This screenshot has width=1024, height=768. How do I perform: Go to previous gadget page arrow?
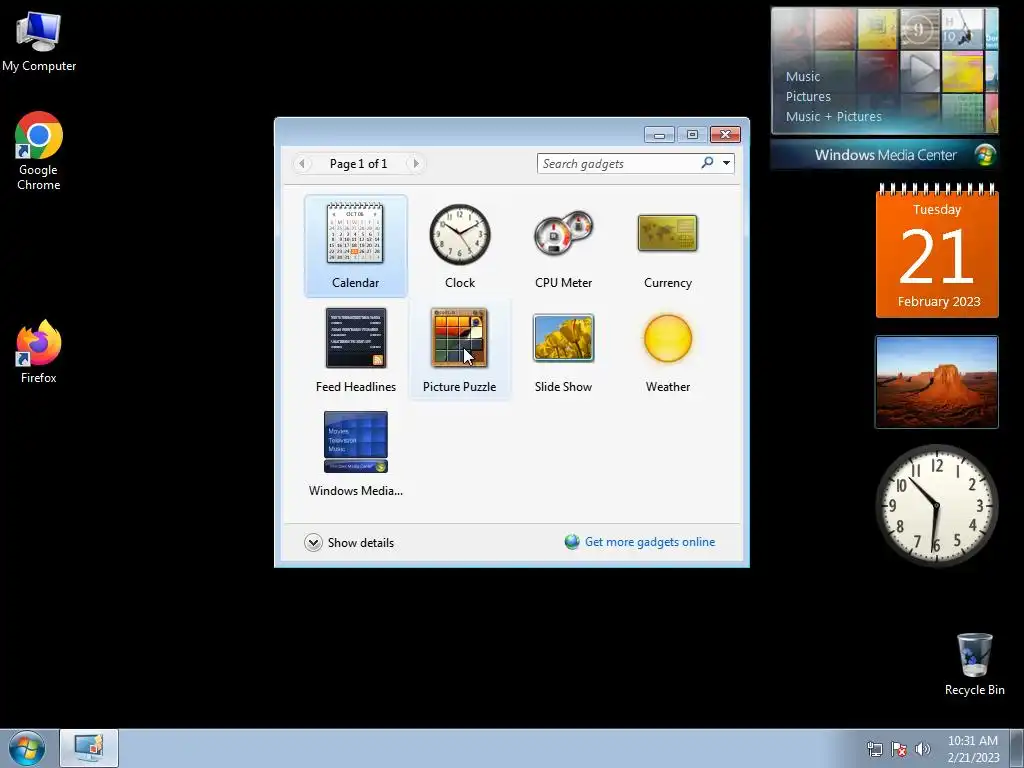coord(302,163)
